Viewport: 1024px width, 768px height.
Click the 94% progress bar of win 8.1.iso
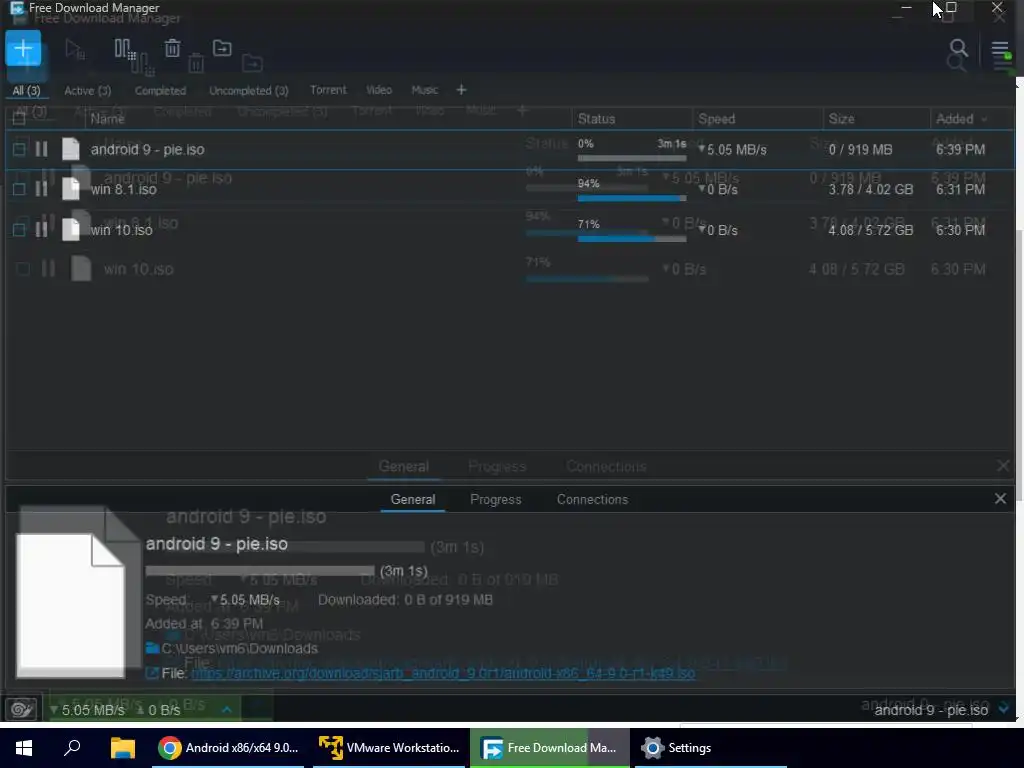632,198
